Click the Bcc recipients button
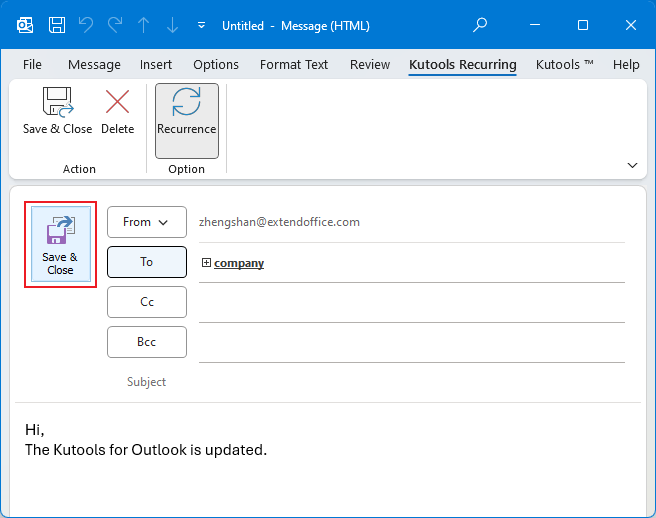The width and height of the screenshot is (656, 518). point(147,342)
